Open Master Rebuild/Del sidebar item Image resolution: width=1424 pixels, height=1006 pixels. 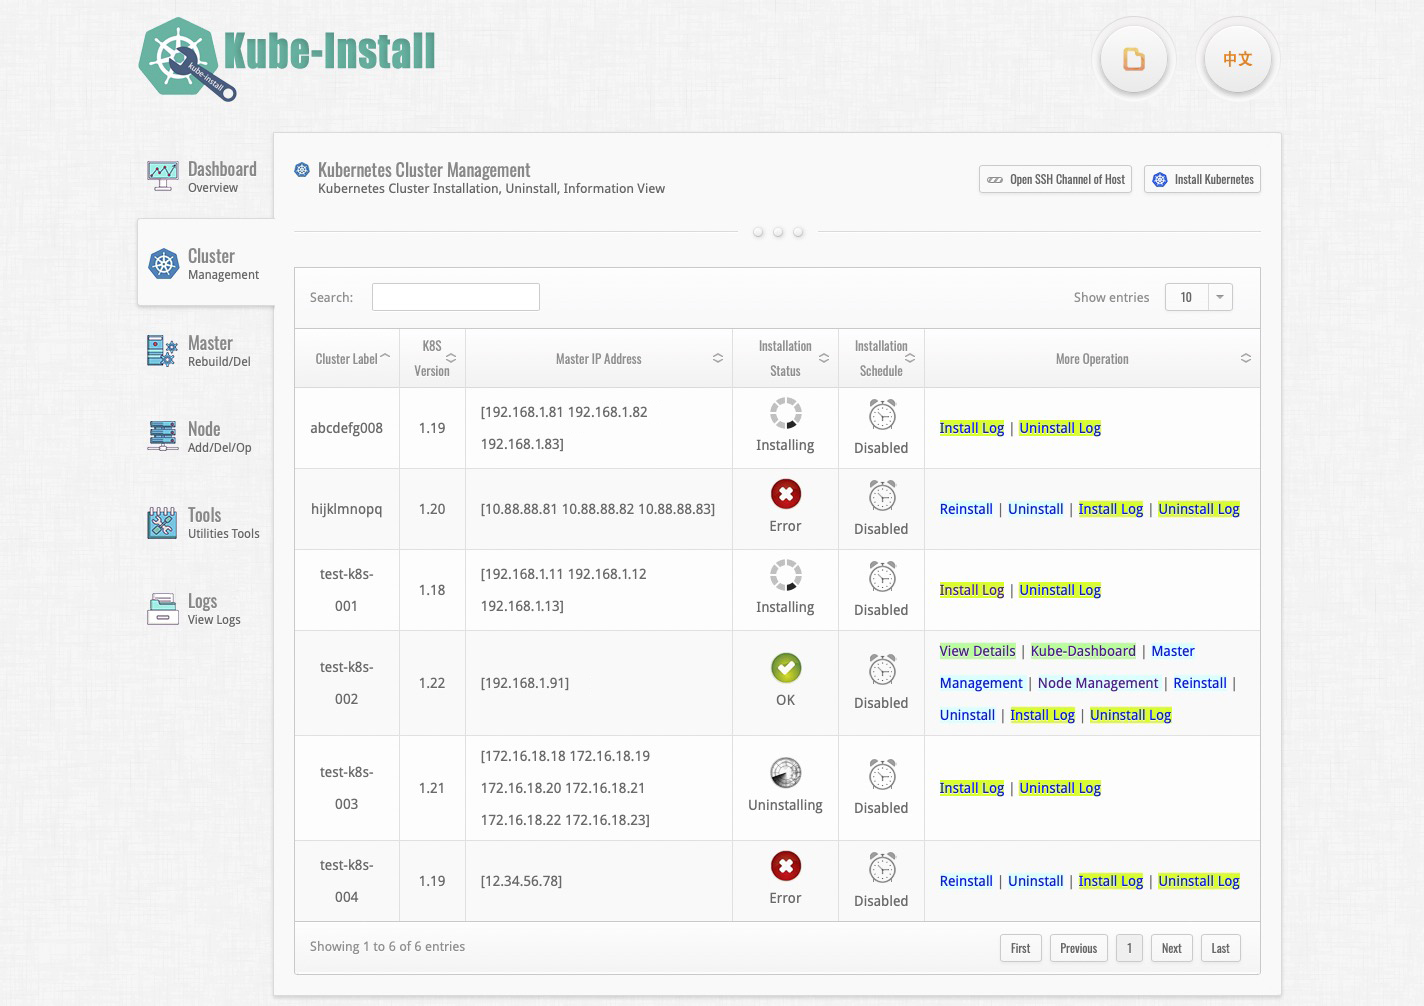click(x=204, y=350)
